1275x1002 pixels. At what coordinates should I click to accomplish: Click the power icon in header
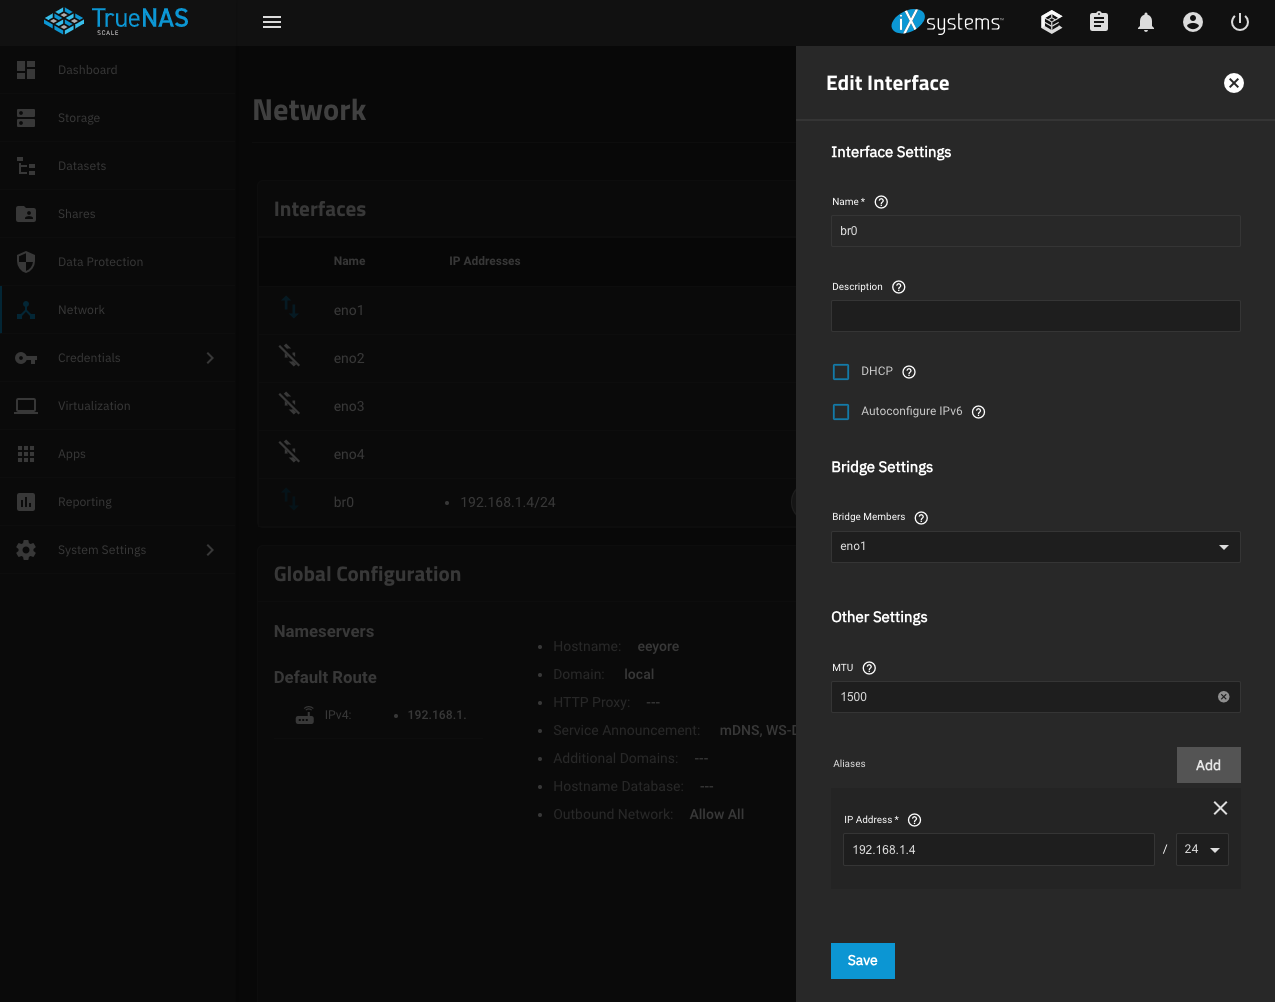(x=1240, y=22)
